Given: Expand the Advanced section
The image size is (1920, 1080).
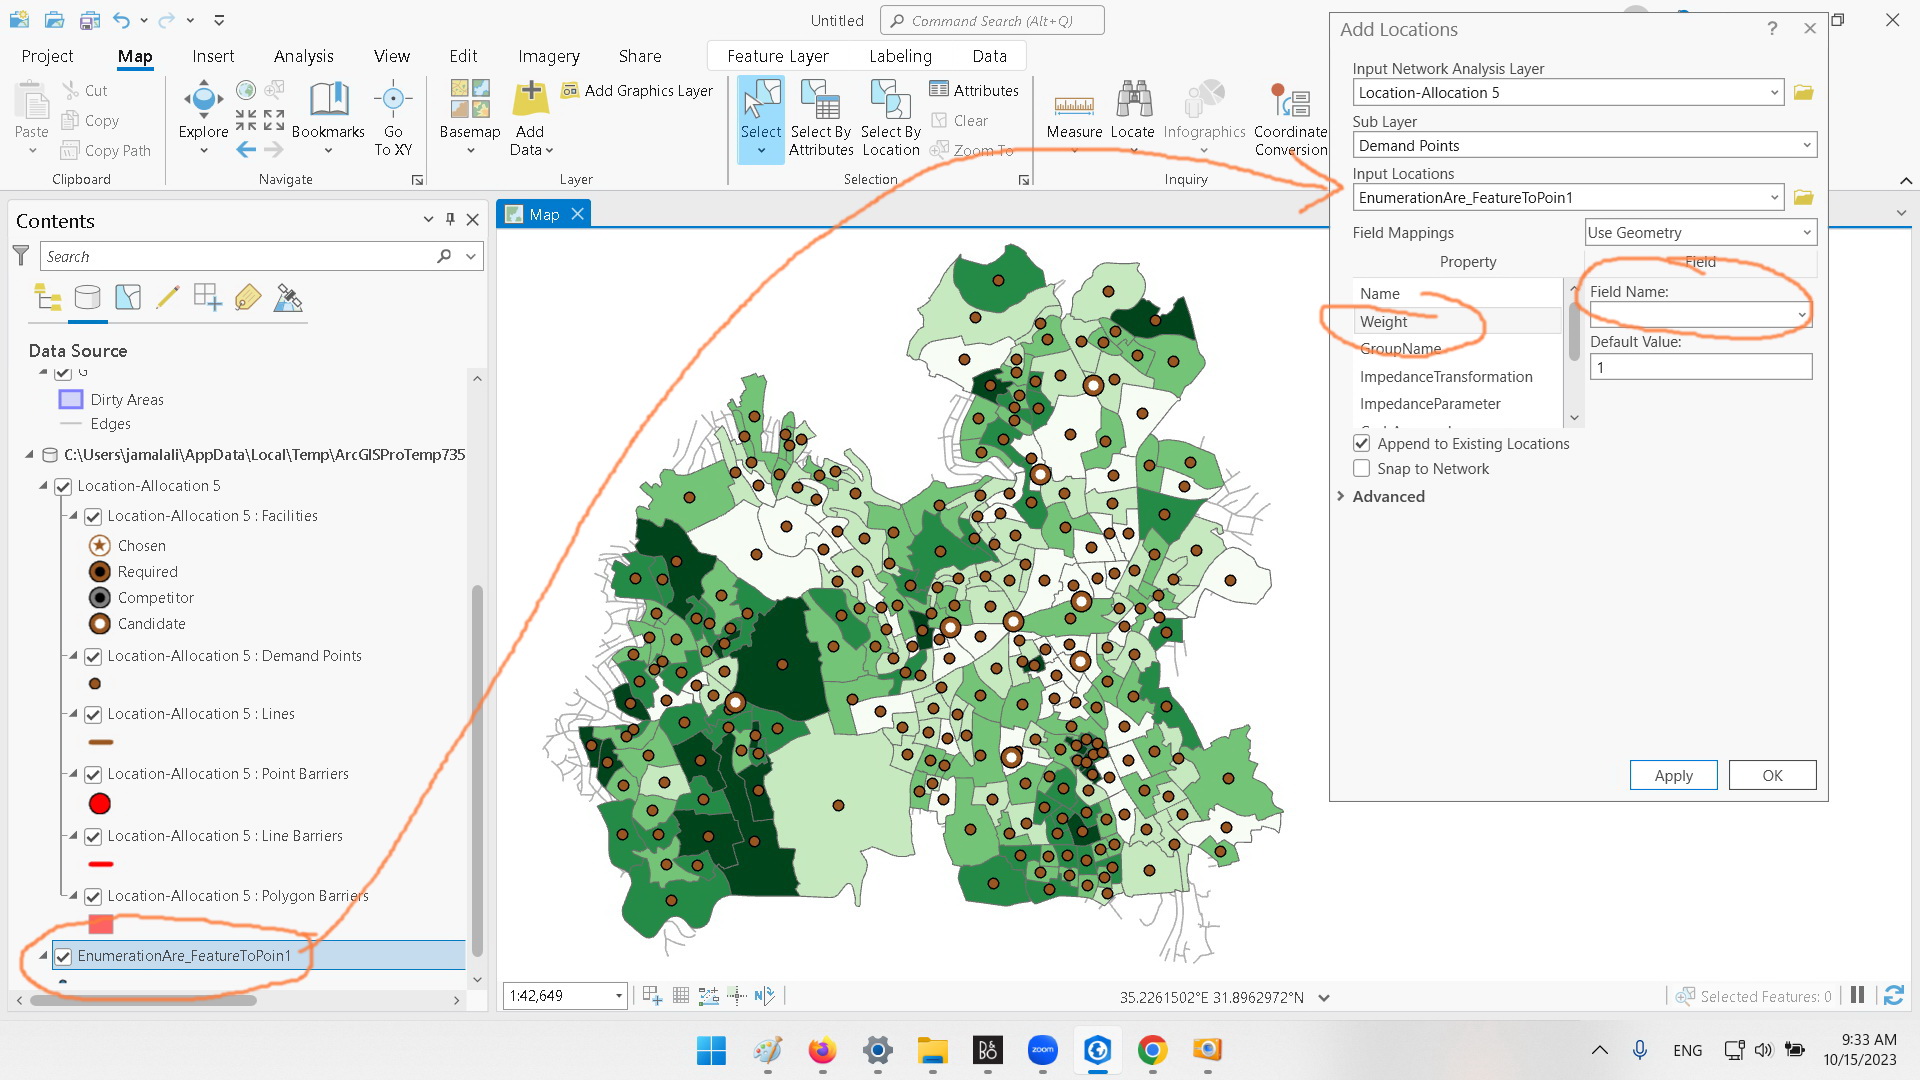Looking at the screenshot, I should (1388, 496).
